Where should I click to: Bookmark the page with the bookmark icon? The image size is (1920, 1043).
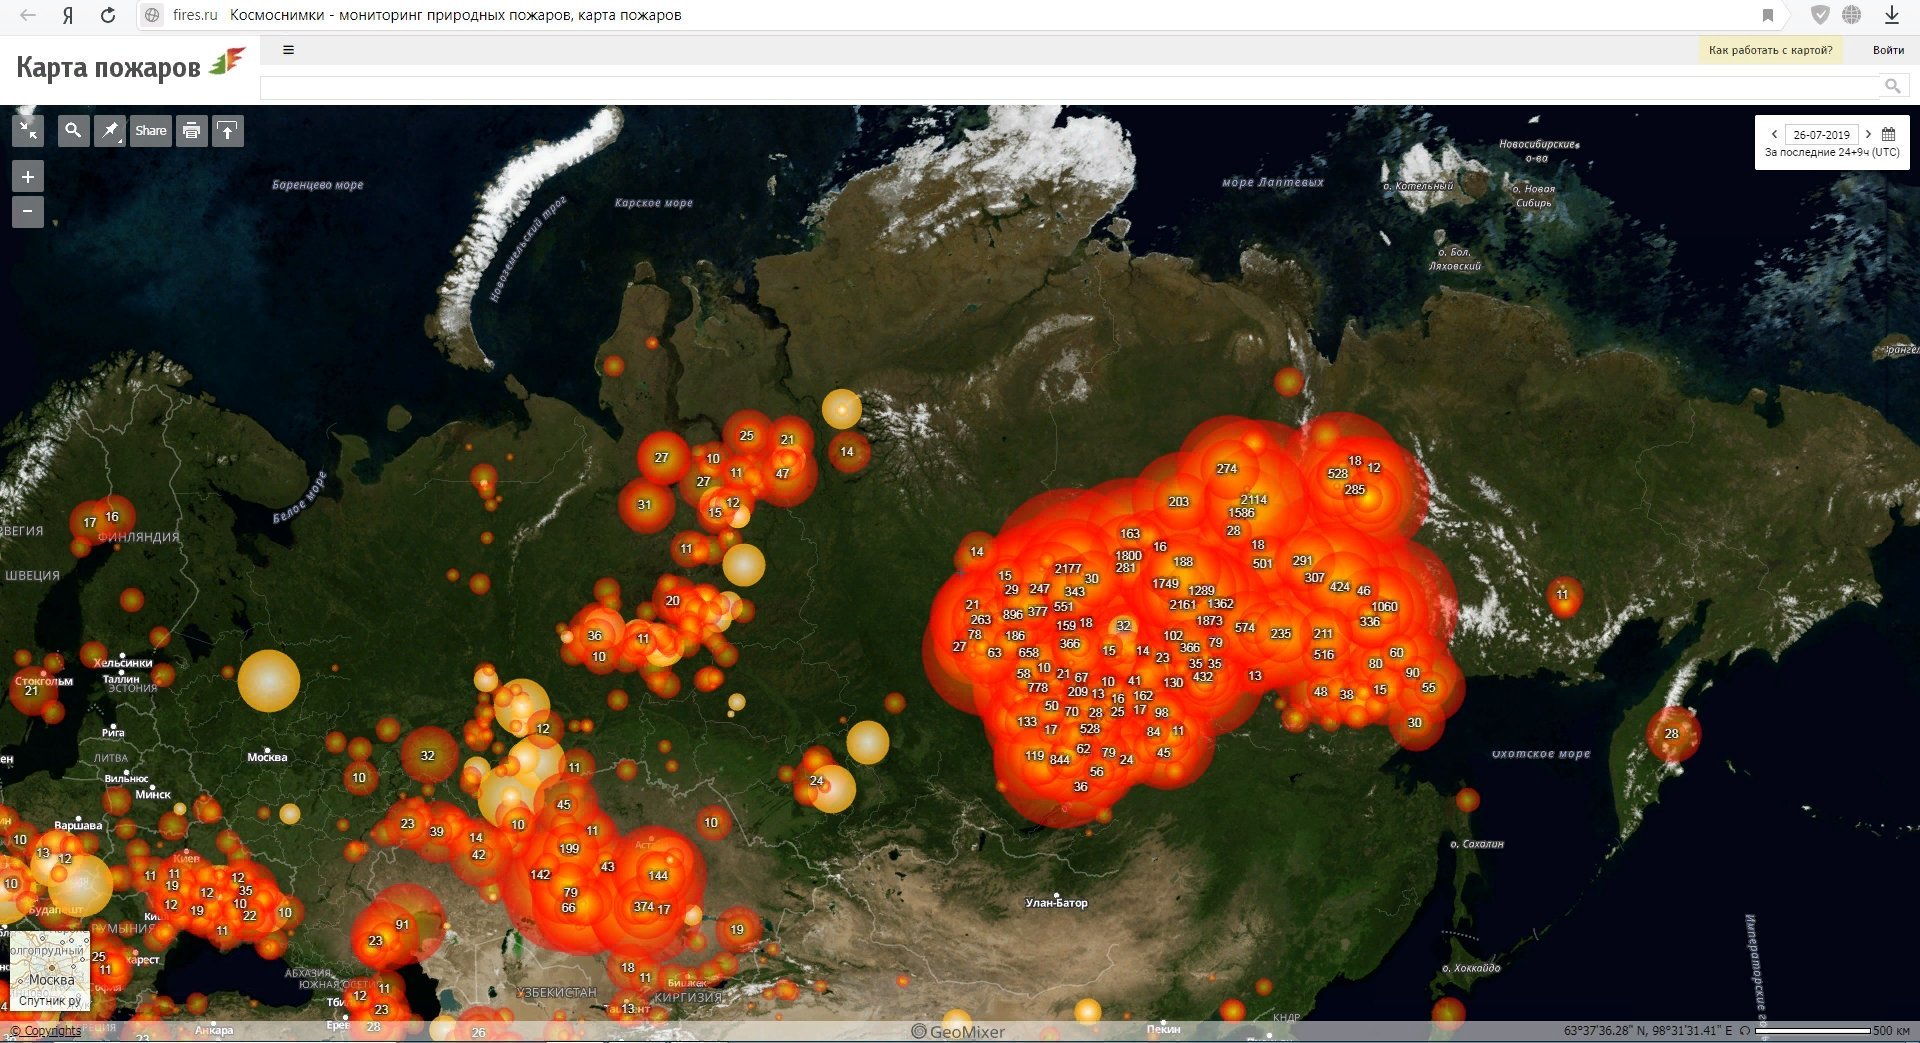tap(1768, 15)
